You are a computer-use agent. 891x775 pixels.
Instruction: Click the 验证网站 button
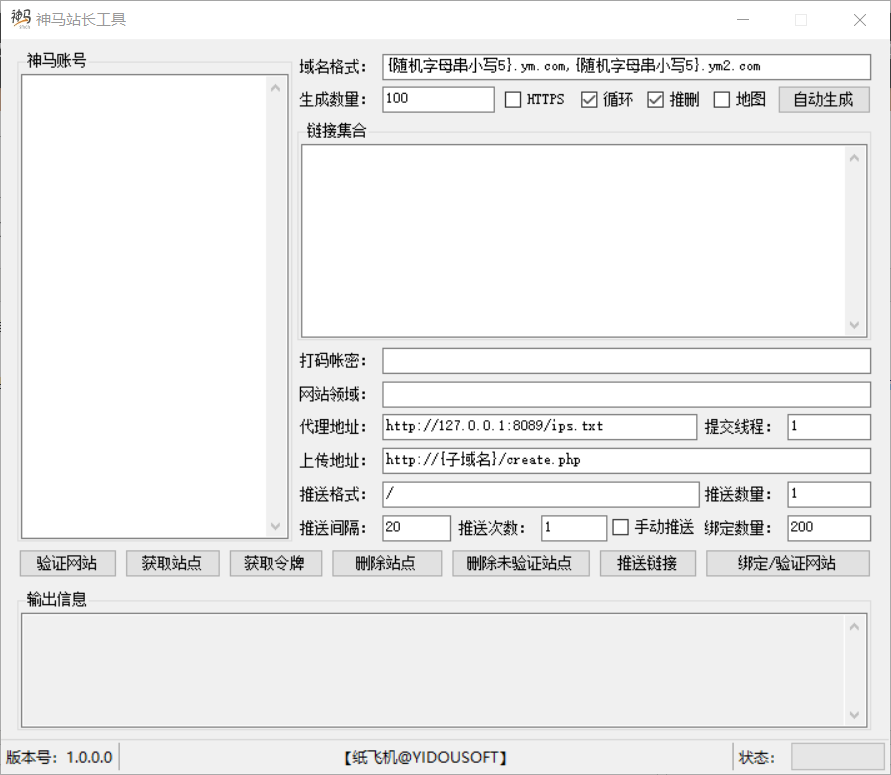pos(68,563)
